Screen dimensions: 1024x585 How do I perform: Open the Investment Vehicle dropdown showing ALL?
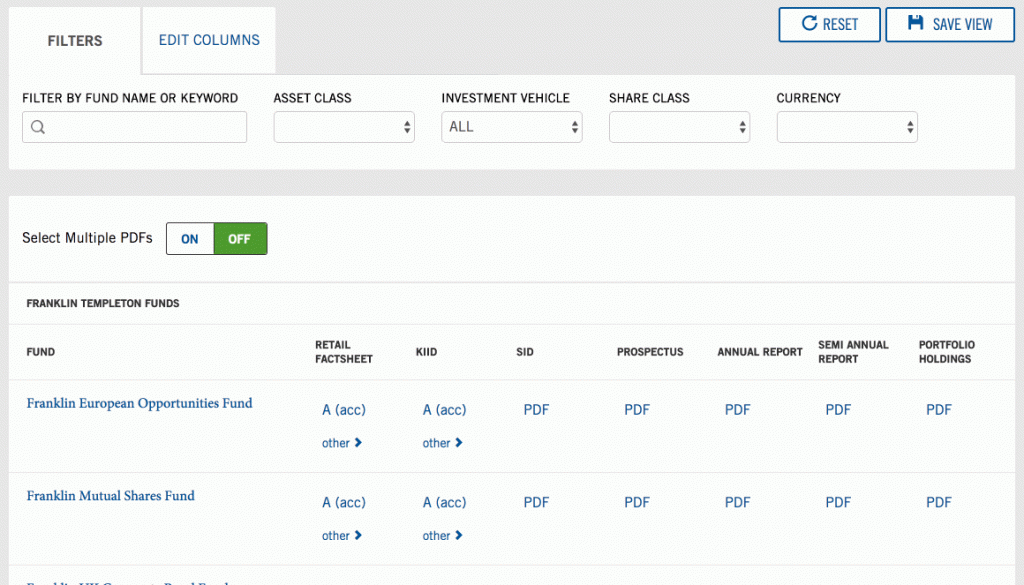512,127
